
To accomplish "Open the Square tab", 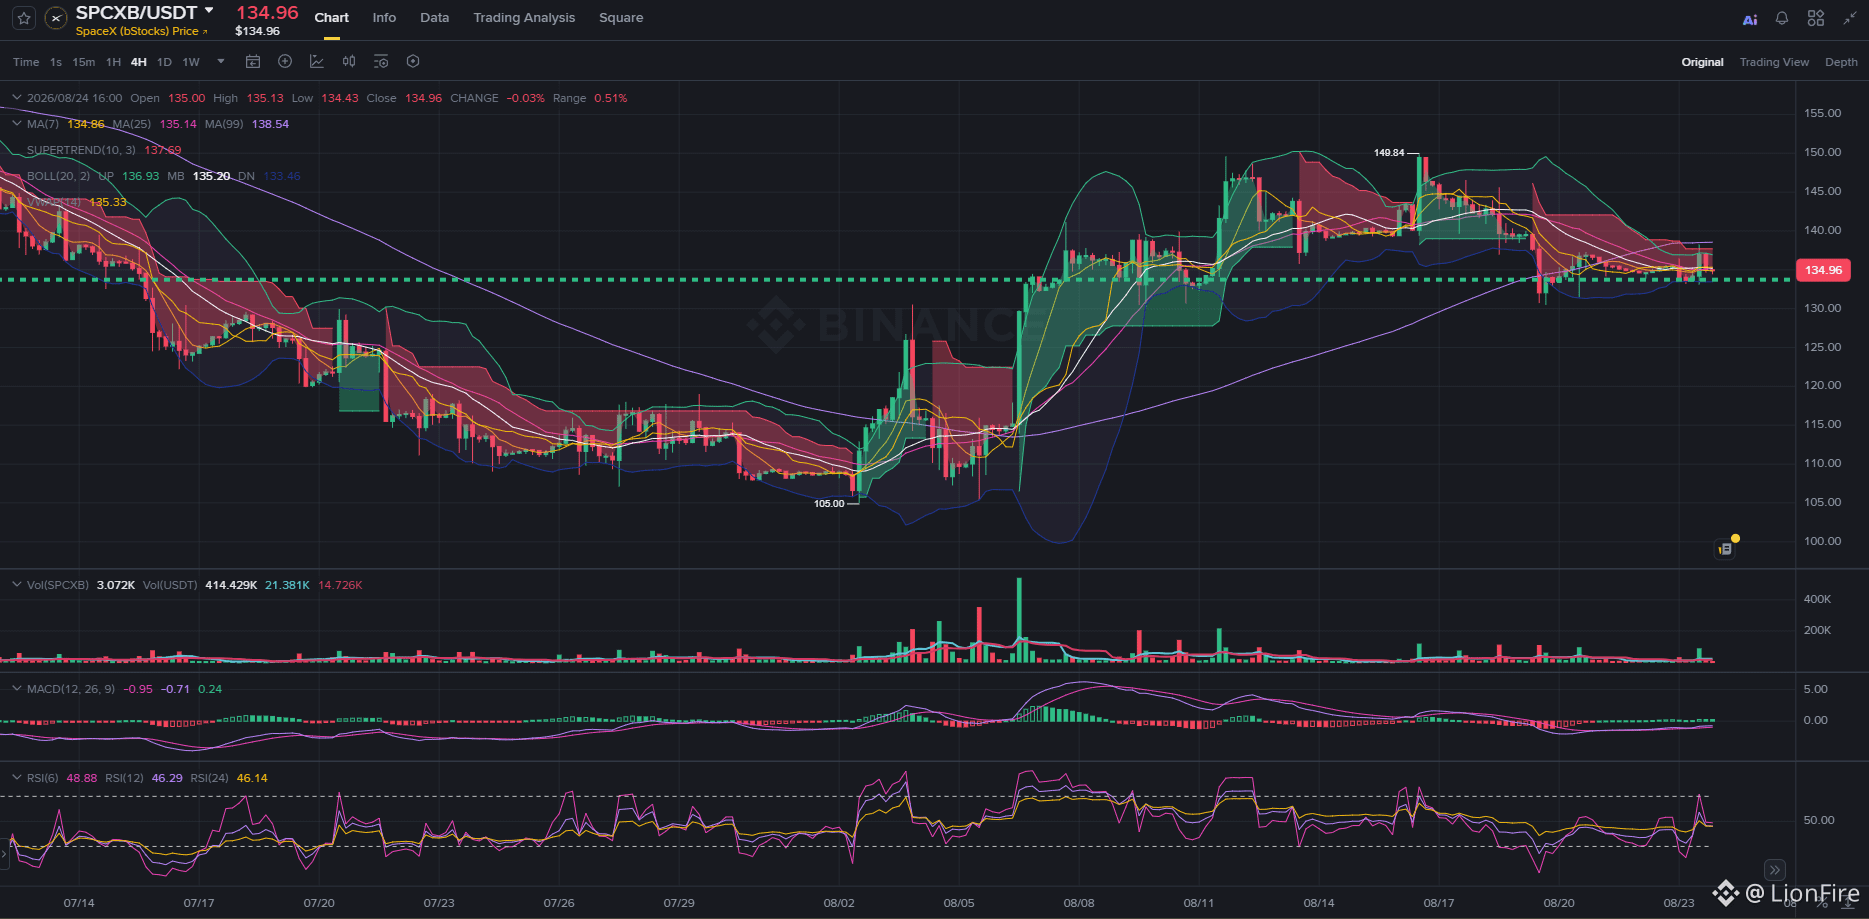I will (621, 18).
